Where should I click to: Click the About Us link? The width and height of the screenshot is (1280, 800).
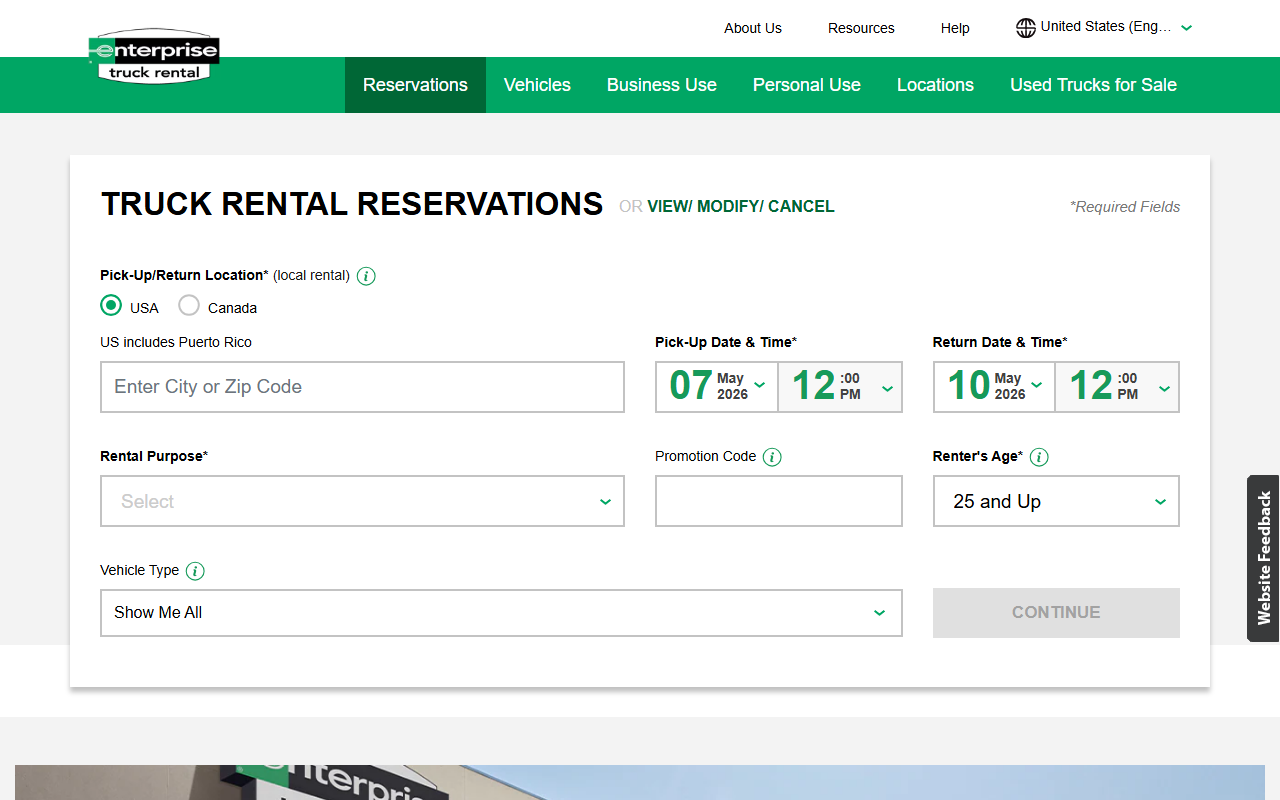click(753, 28)
